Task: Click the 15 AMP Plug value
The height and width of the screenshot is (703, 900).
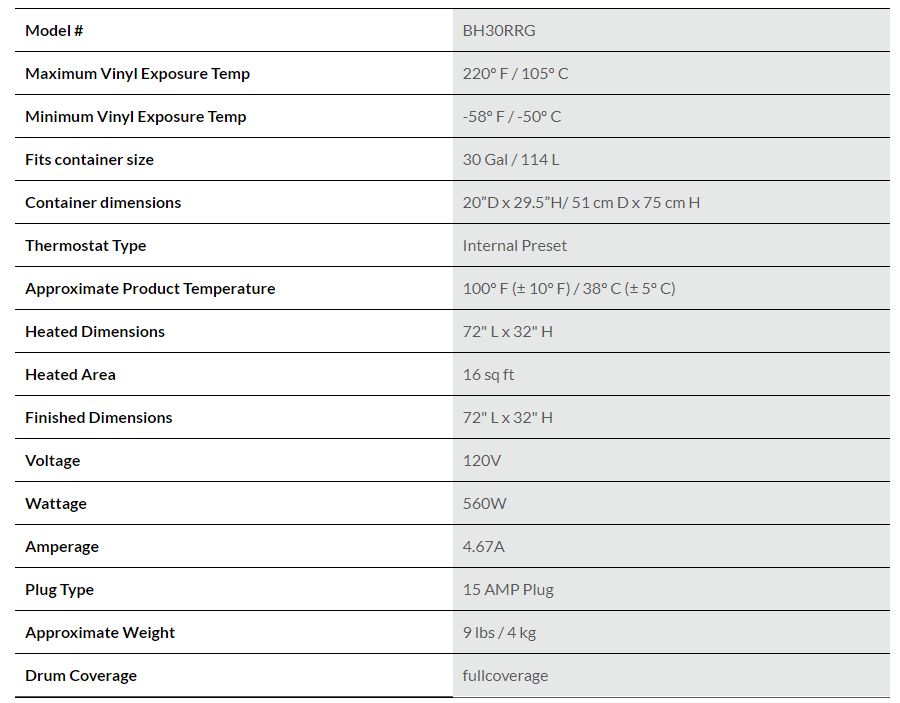Action: pyautogui.click(x=508, y=590)
